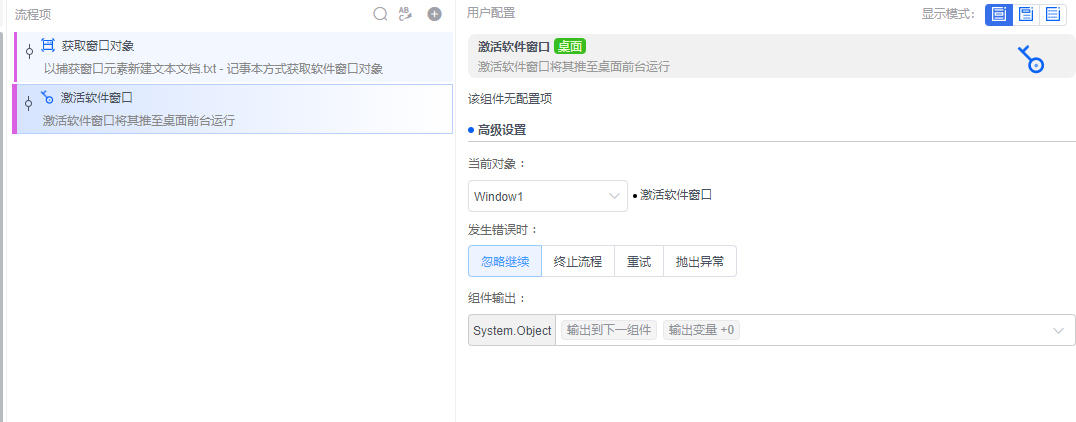This screenshot has width=1076, height=422.
Task: Click the 输出到下一组件 tag
Action: coord(609,330)
